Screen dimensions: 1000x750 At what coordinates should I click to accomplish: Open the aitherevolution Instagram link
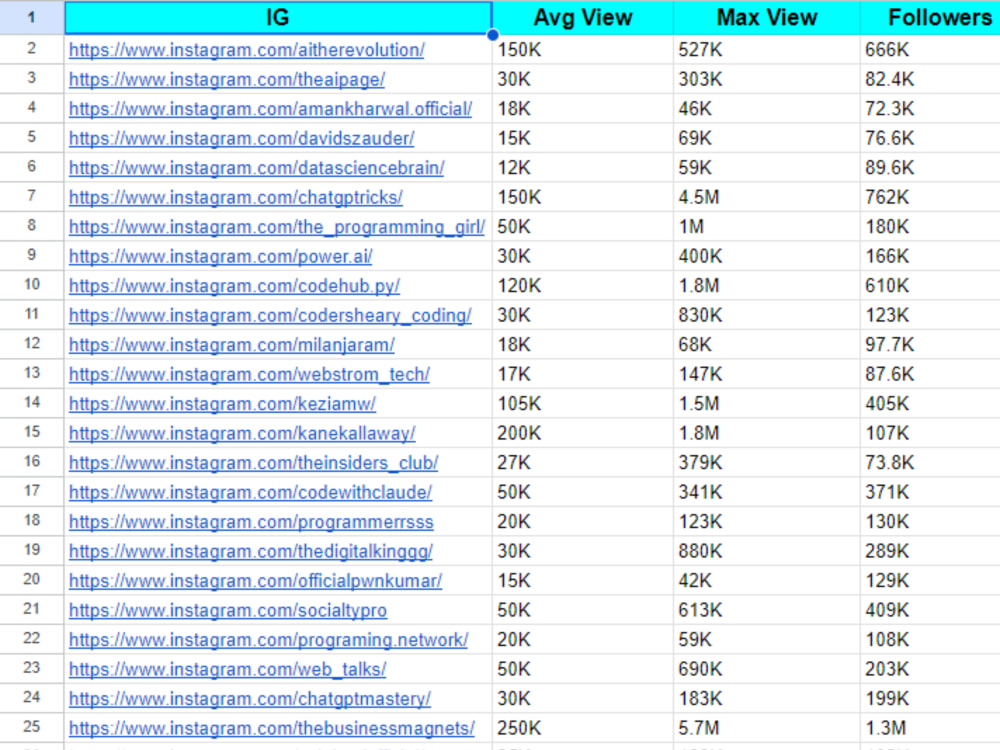[247, 50]
